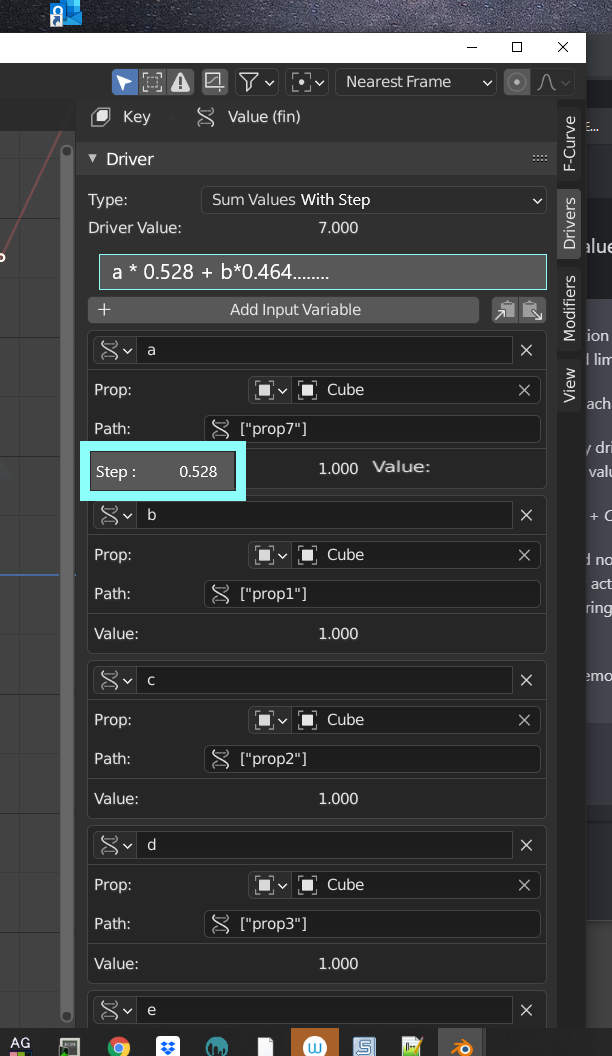612x1056 pixels.
Task: Open the funnel Filters popover
Action: (257, 82)
